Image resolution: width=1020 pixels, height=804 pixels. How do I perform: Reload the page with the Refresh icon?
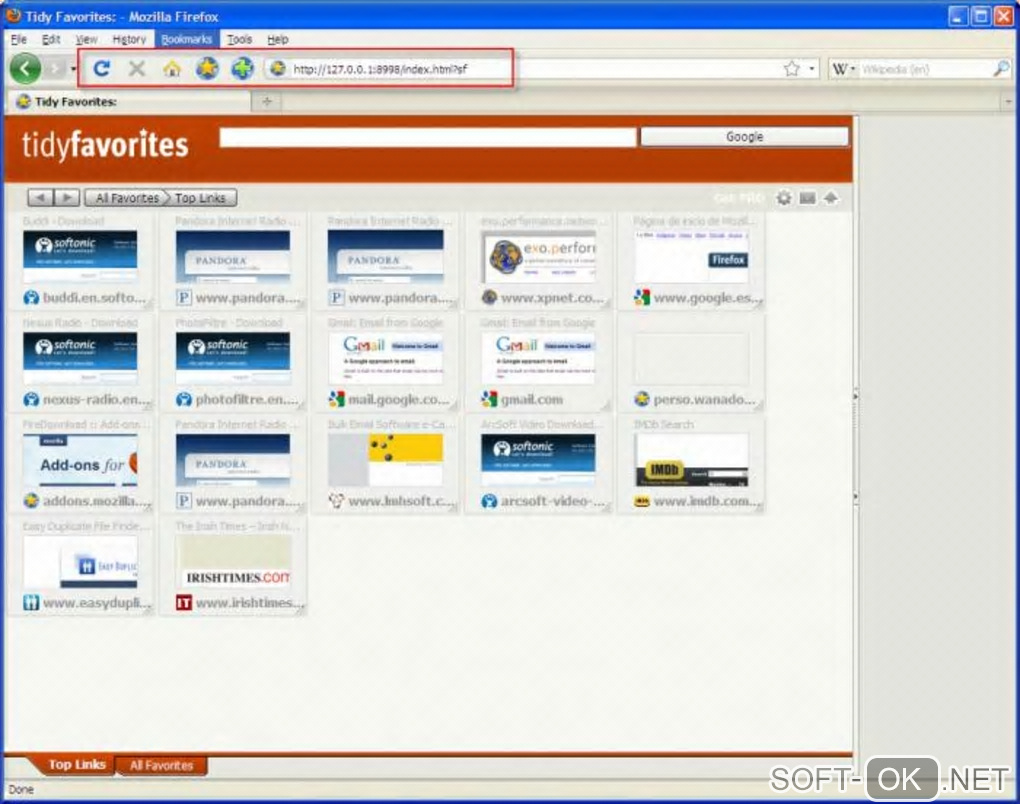[101, 68]
